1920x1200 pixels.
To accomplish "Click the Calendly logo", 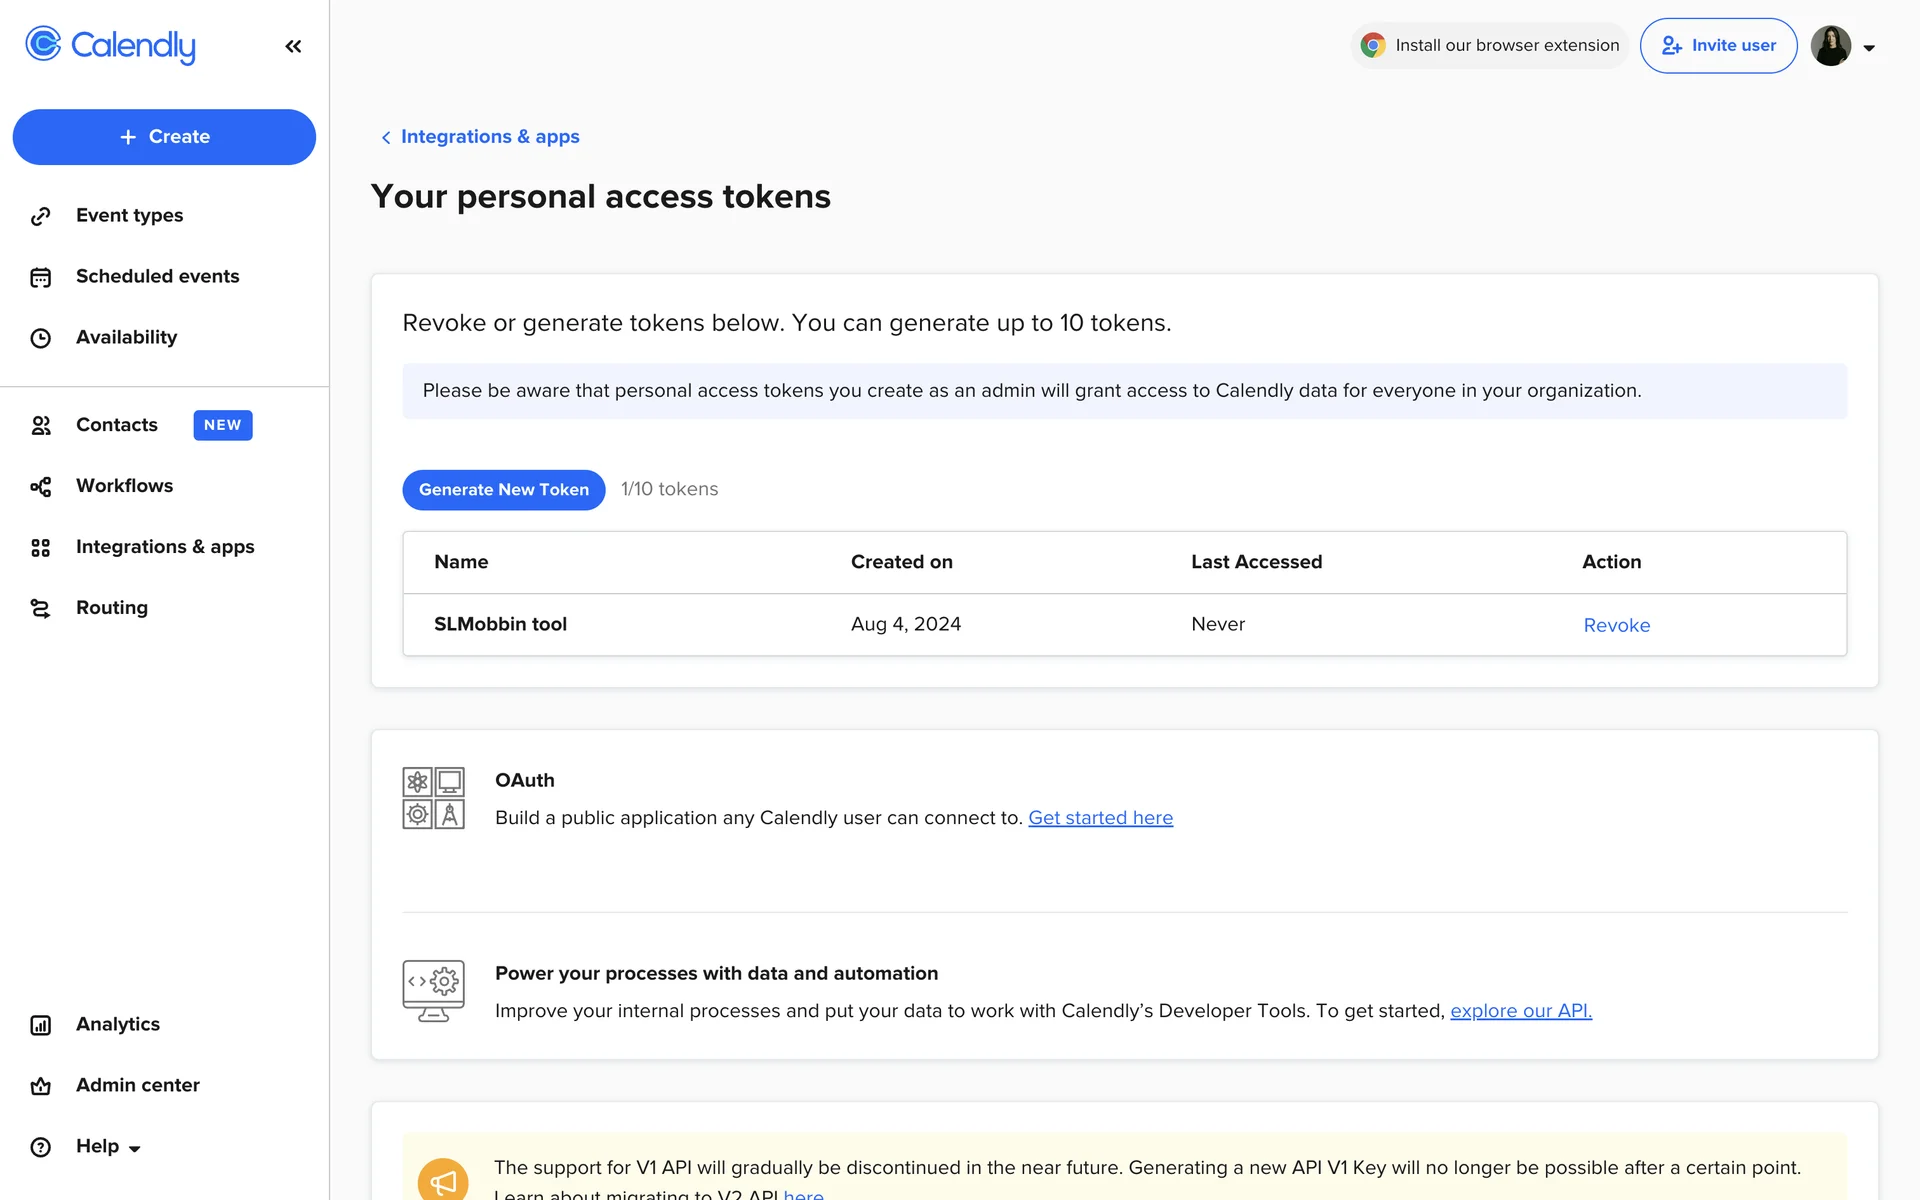I will point(110,45).
